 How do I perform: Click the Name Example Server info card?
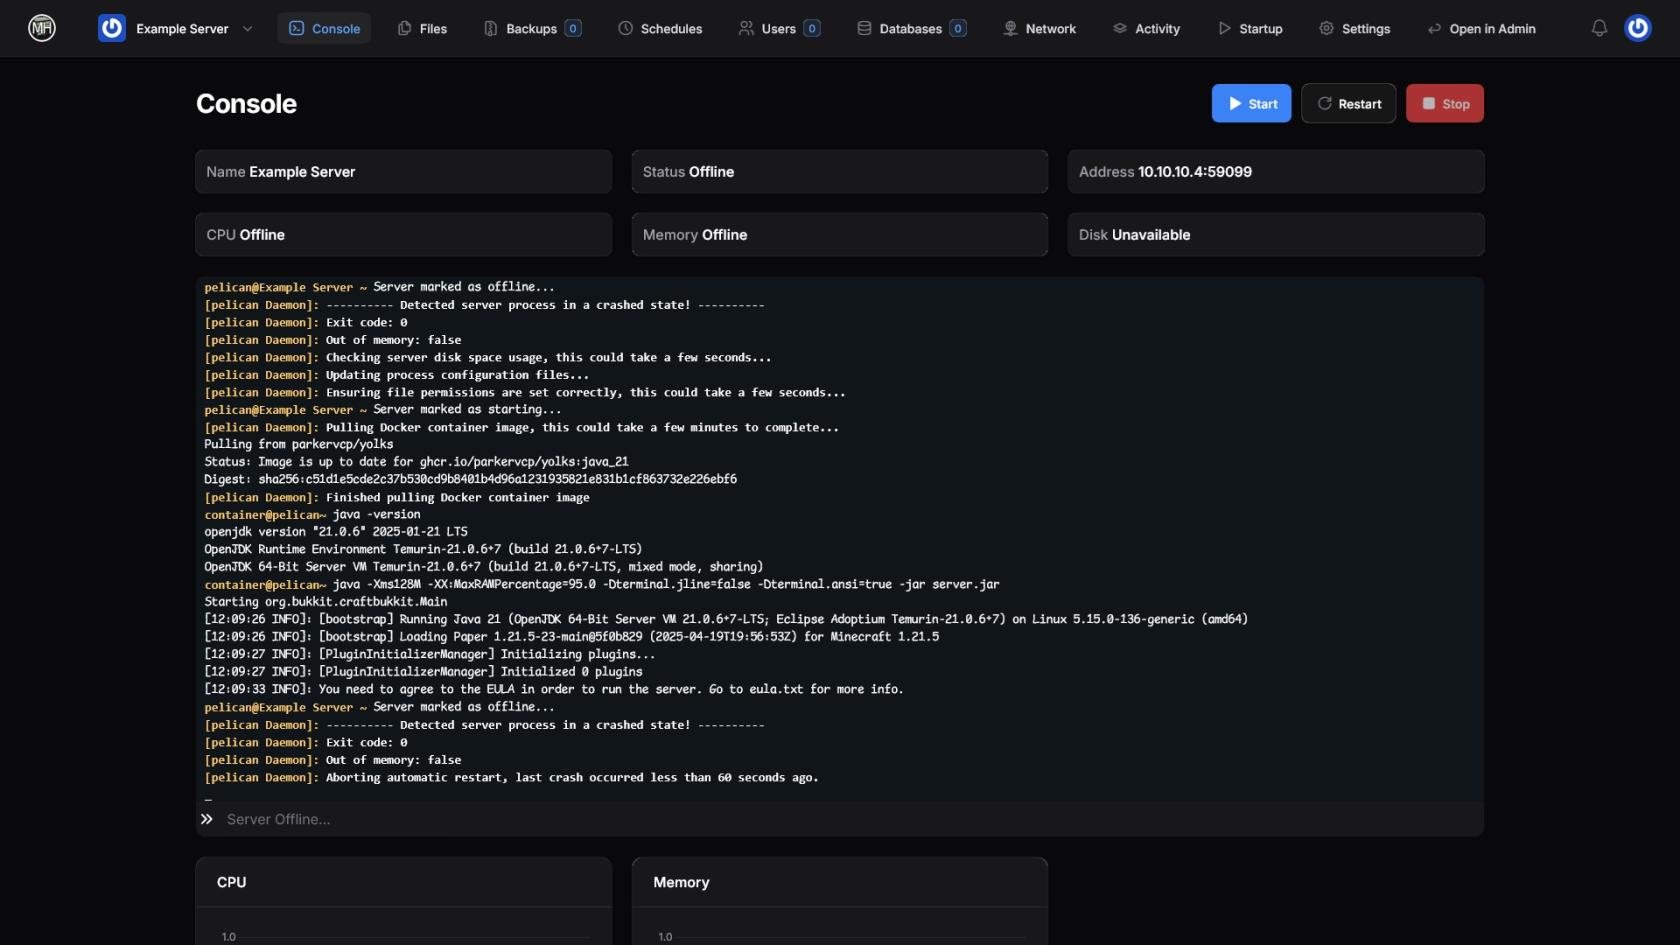404,172
